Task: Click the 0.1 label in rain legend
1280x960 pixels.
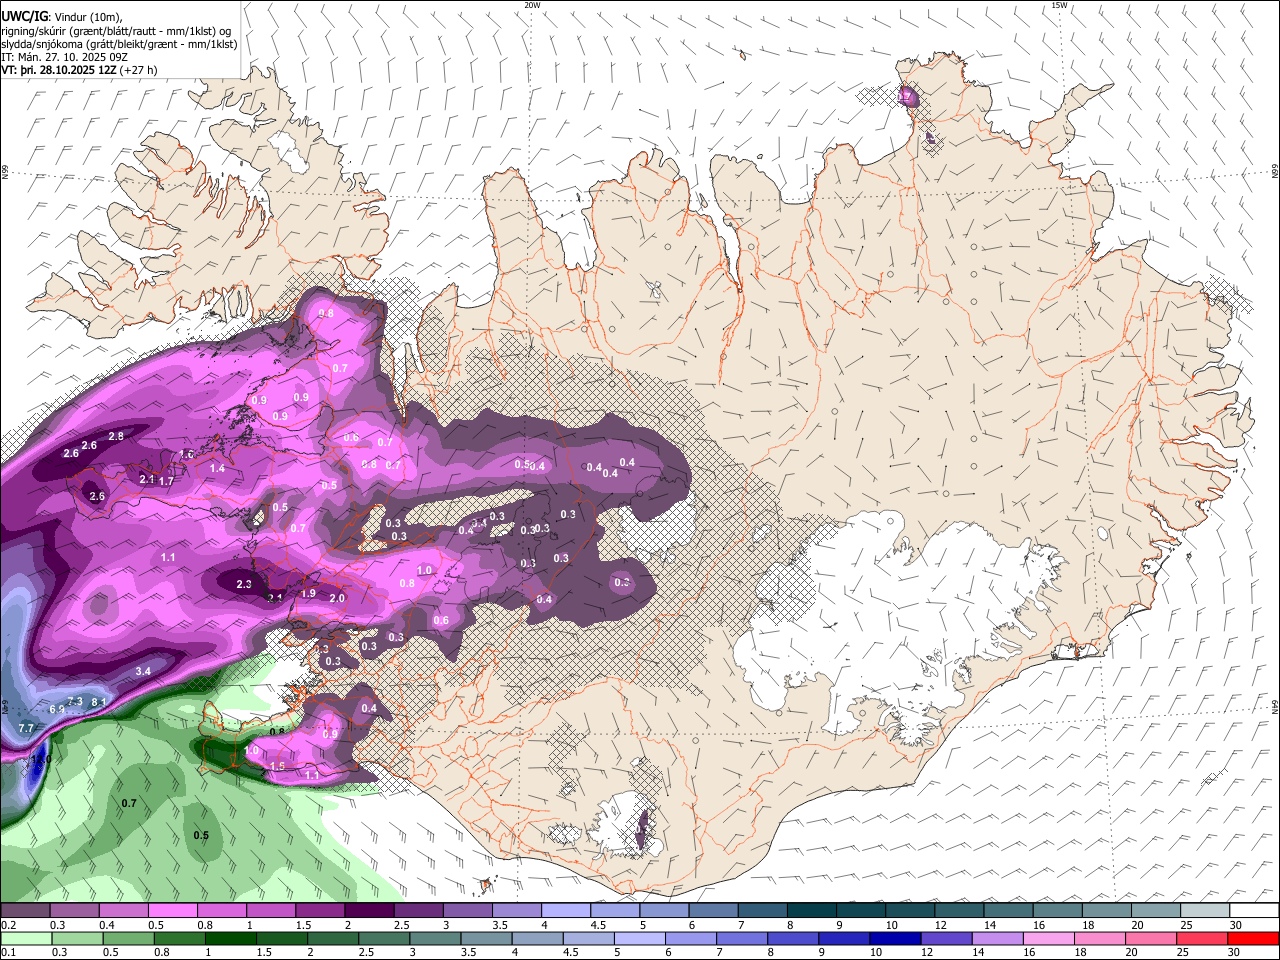Action: tap(7, 952)
